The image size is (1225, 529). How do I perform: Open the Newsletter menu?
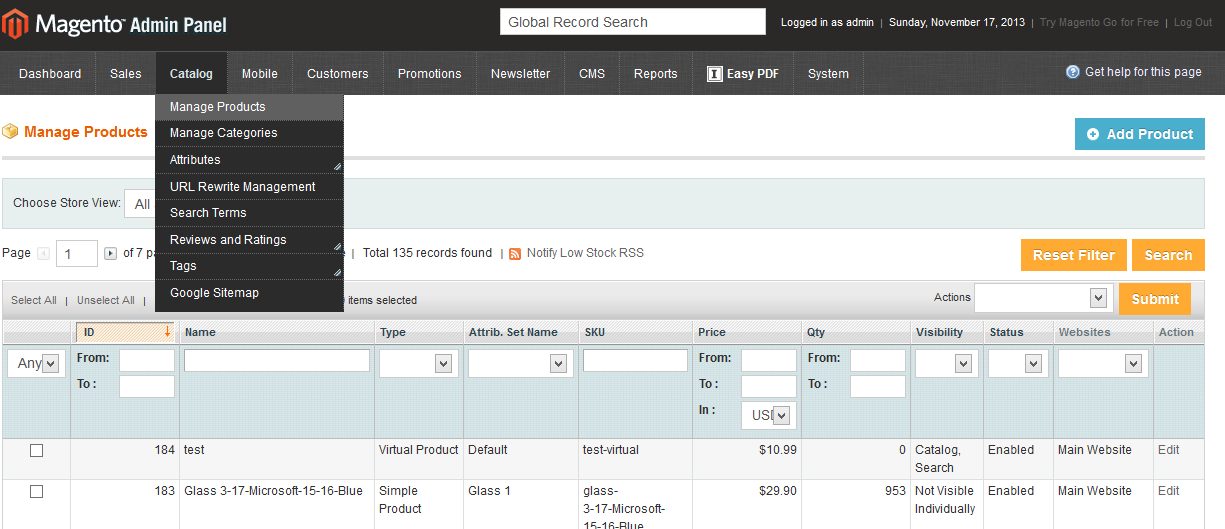(x=520, y=74)
